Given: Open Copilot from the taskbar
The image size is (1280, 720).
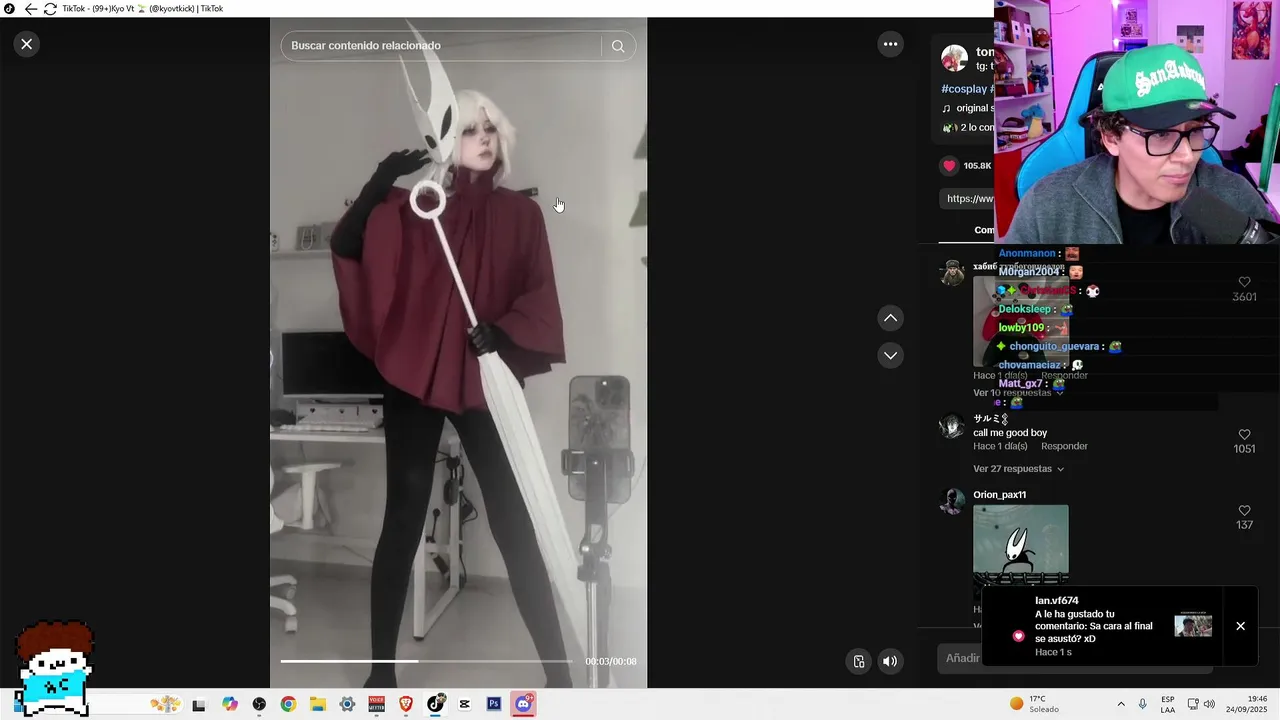Looking at the screenshot, I should coord(230,704).
